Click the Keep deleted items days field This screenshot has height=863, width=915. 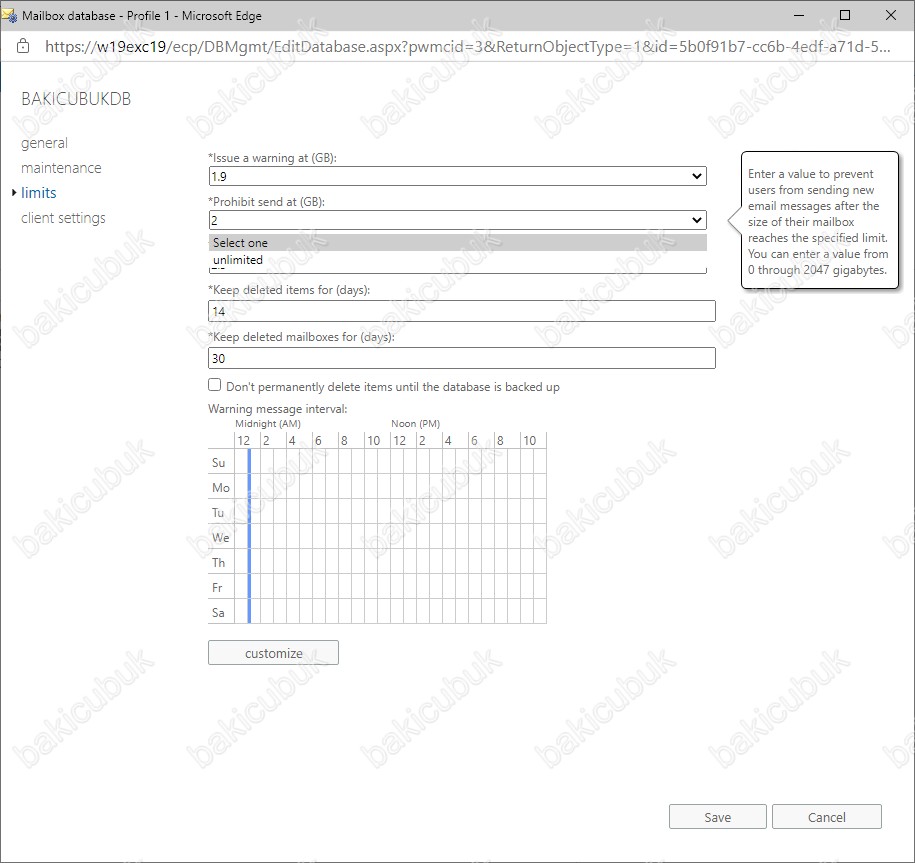coord(462,311)
